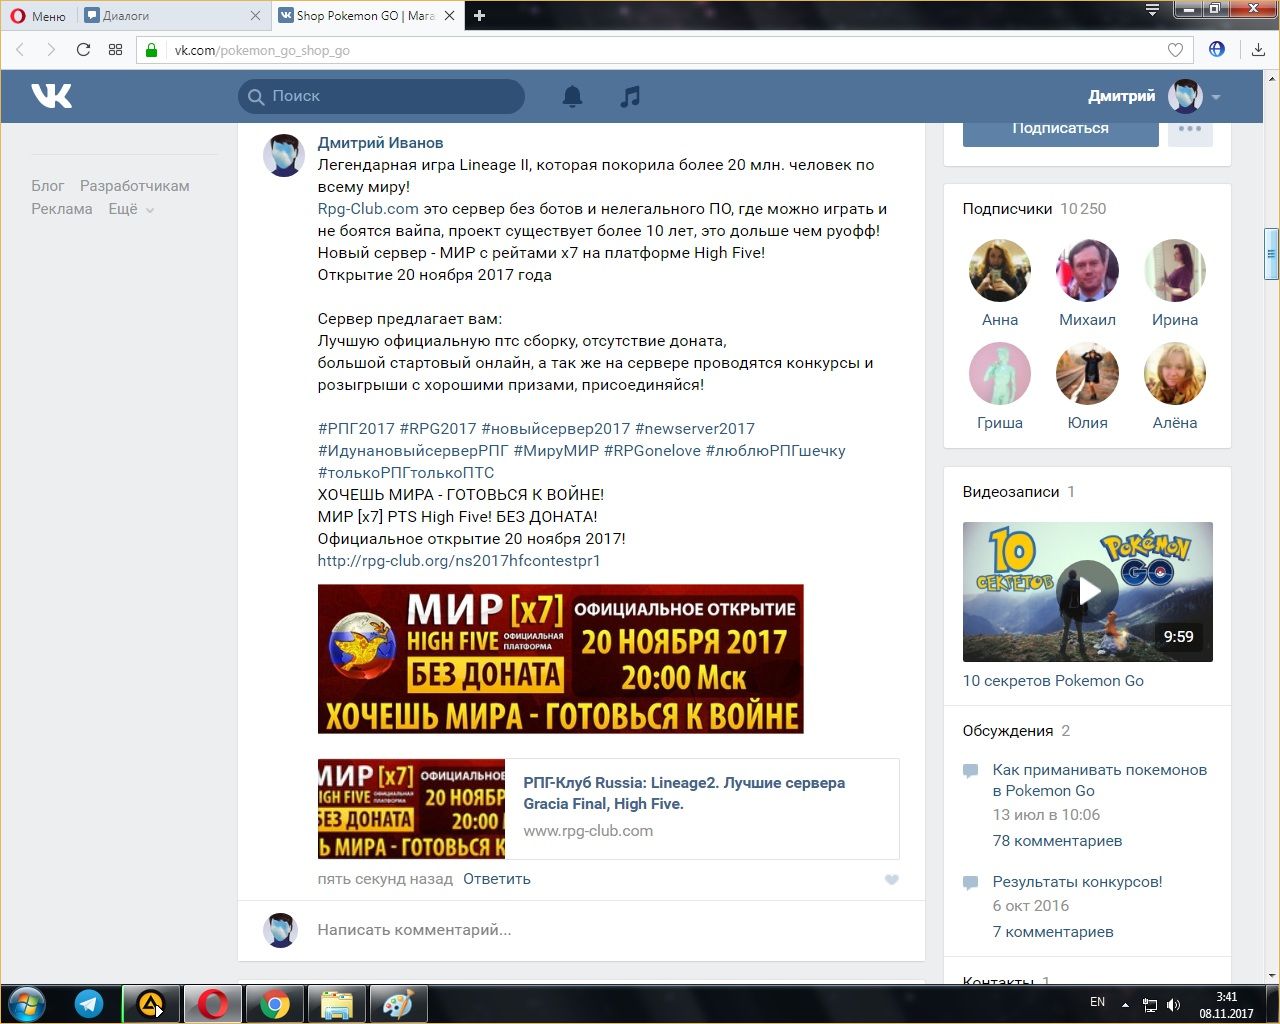Image resolution: width=1280 pixels, height=1024 pixels.
Task: Click the search field Поиск
Action: point(381,96)
